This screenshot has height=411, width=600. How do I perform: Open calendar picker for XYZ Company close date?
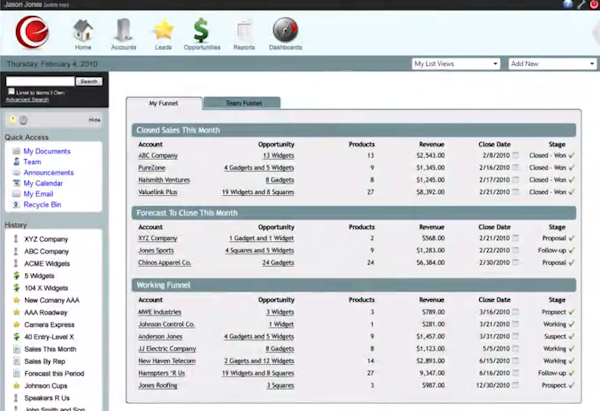click(x=515, y=238)
